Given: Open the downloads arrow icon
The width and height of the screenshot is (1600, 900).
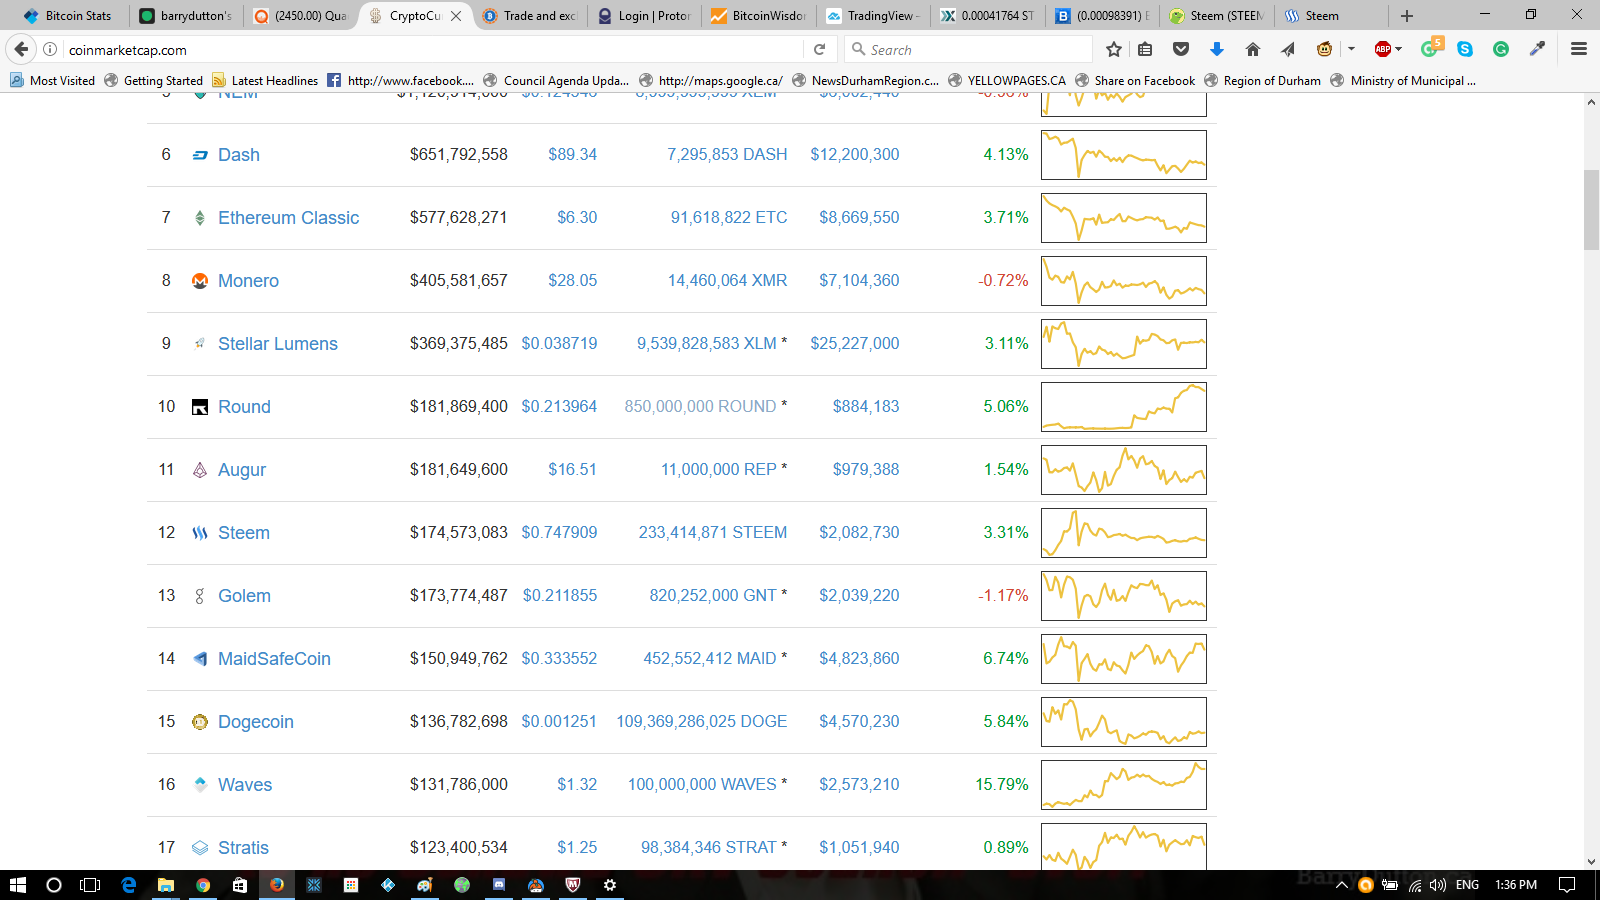Looking at the screenshot, I should point(1217,49).
